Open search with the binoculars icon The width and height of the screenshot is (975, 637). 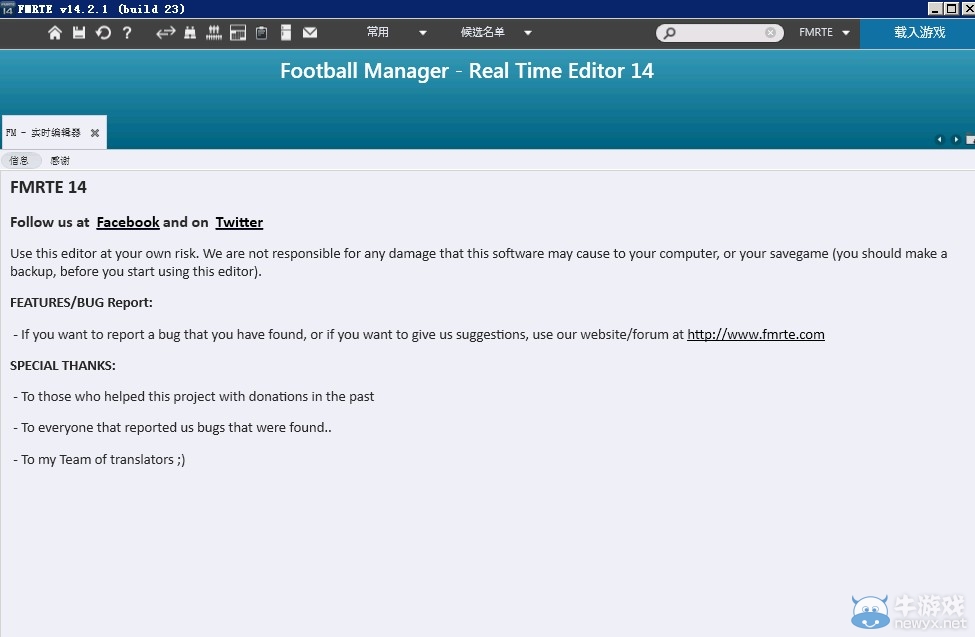[x=190, y=33]
